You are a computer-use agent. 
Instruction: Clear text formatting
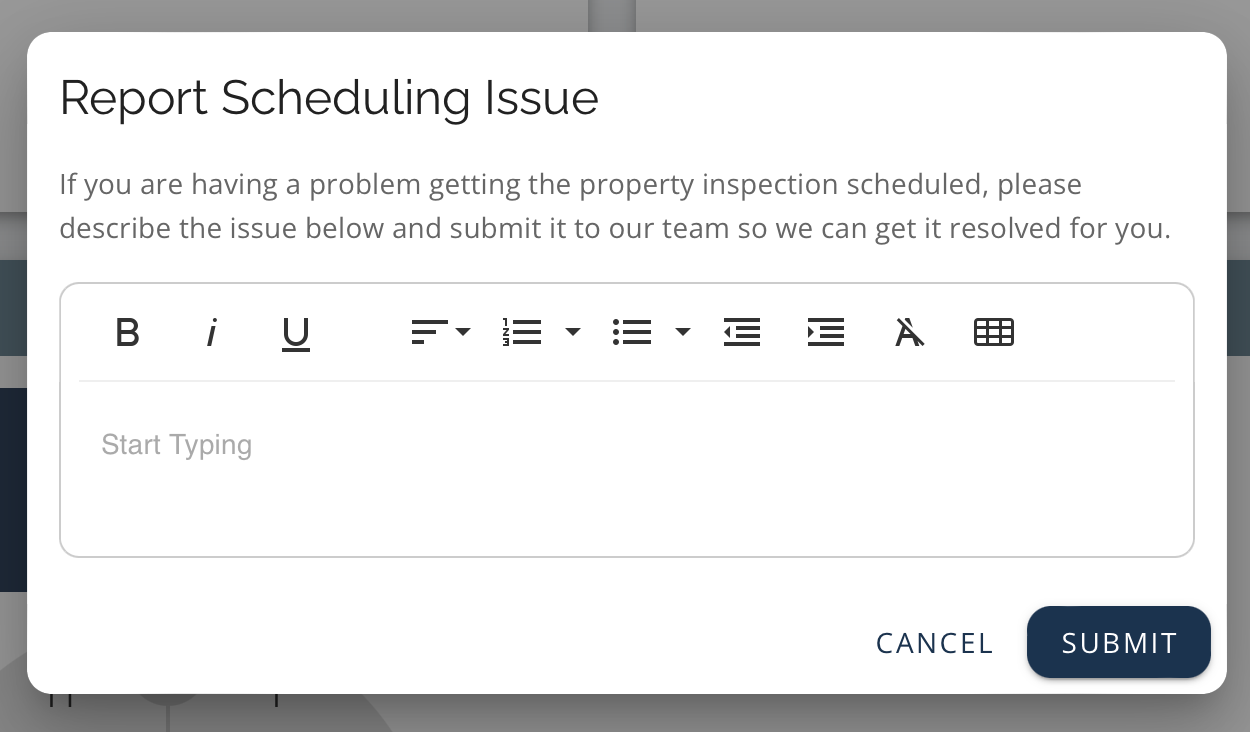[x=909, y=332]
